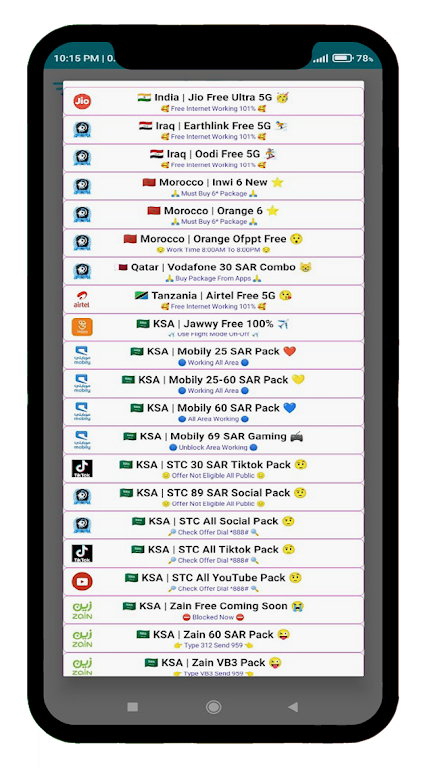Image resolution: width=434 pixels, height=768 pixels.
Task: Select India | Jio Free Ultra 5G
Action: (x=214, y=101)
